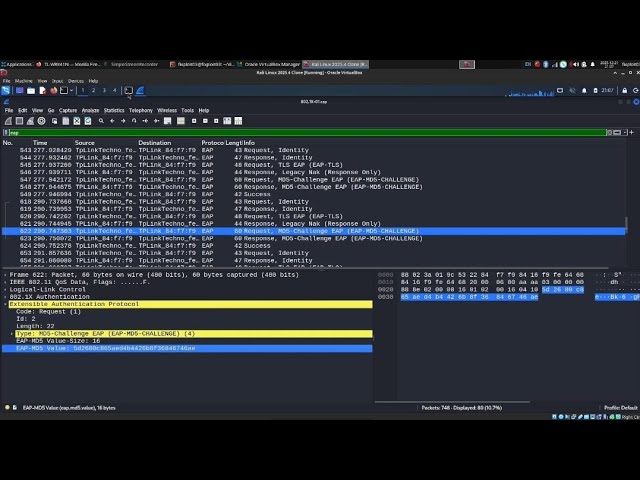Viewport: 640px width, 480px height.
Task: Open Wireshark Telephony menu
Action: point(141,110)
